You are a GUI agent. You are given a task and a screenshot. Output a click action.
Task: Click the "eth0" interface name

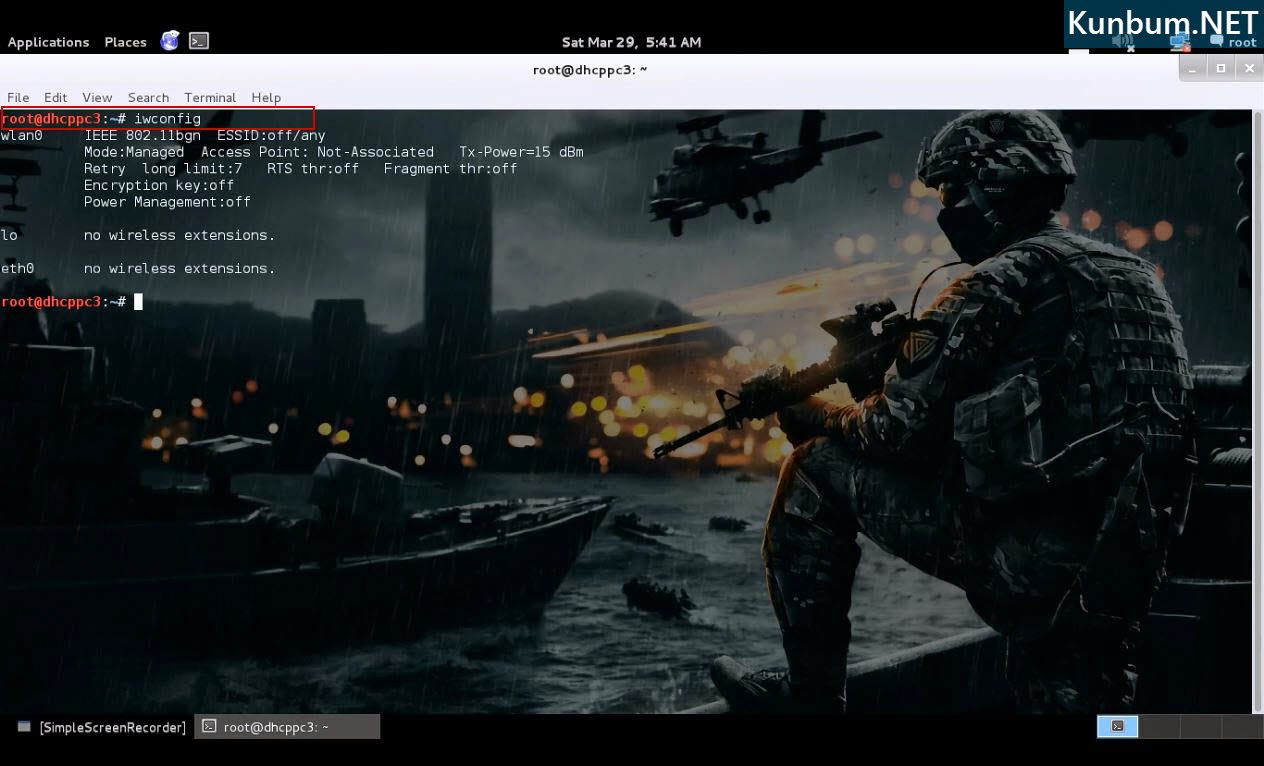[17, 268]
